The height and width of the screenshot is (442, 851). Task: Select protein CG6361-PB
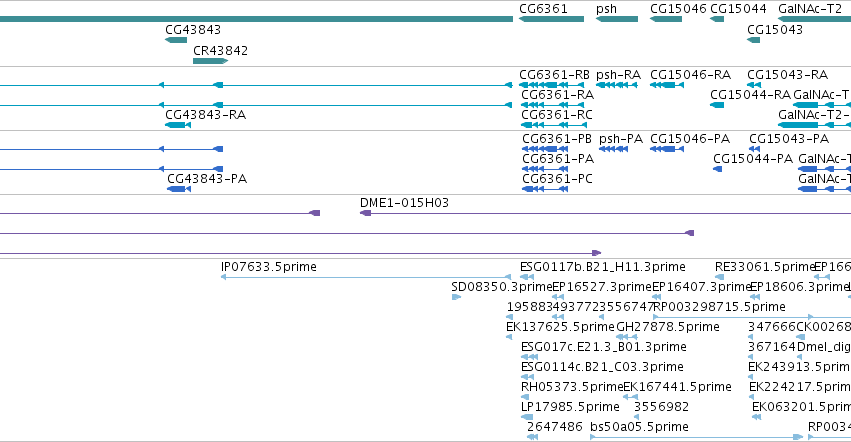click(557, 139)
